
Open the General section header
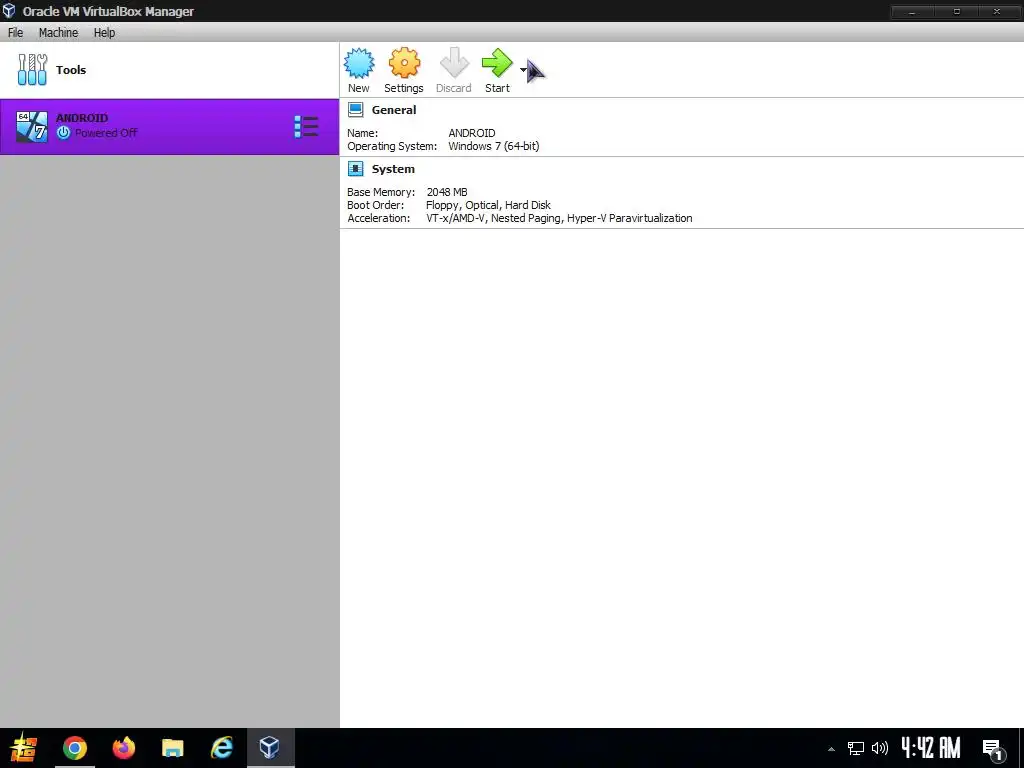pyautogui.click(x=394, y=110)
